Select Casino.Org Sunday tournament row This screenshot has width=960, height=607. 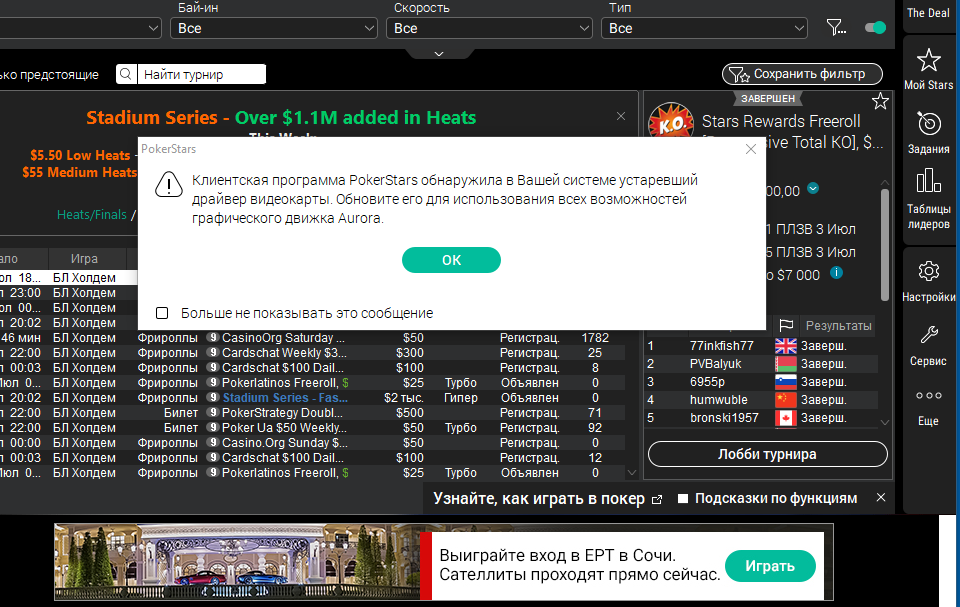312,443
